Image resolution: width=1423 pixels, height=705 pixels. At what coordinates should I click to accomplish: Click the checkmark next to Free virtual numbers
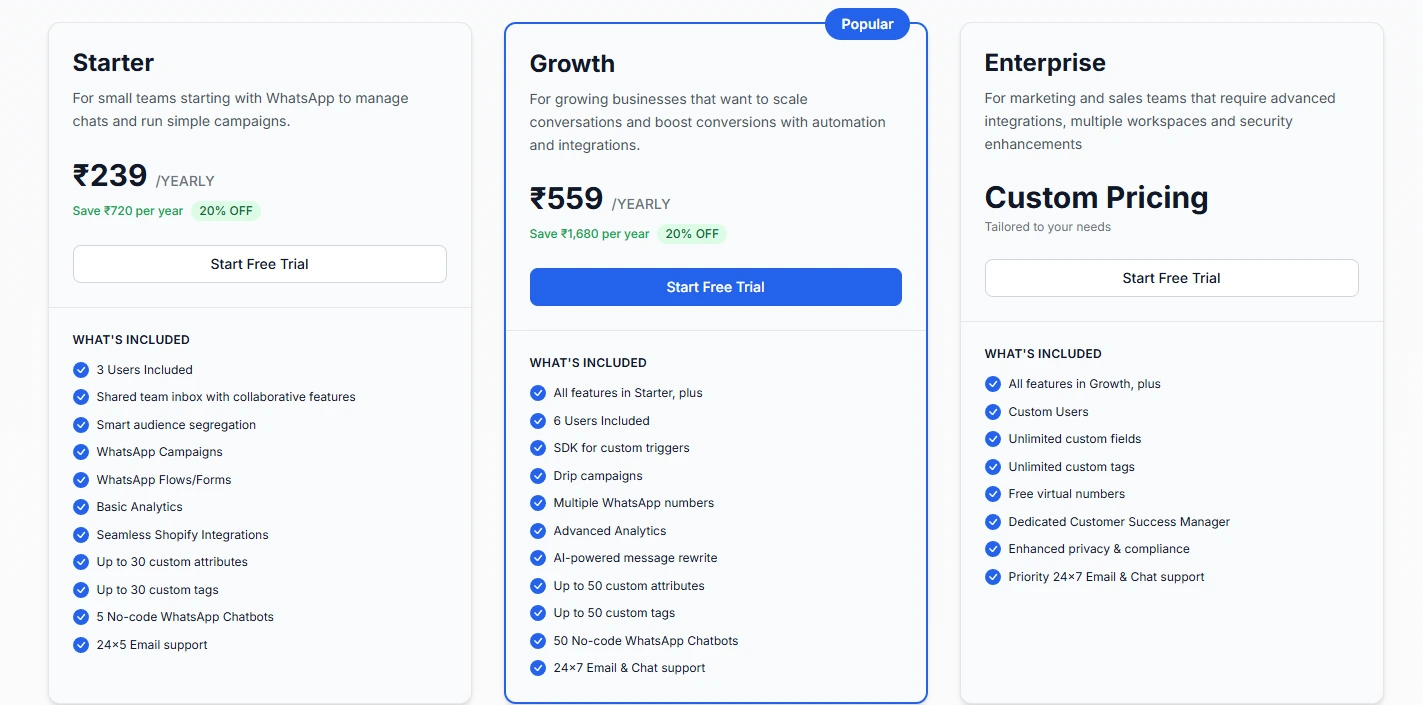tap(992, 494)
